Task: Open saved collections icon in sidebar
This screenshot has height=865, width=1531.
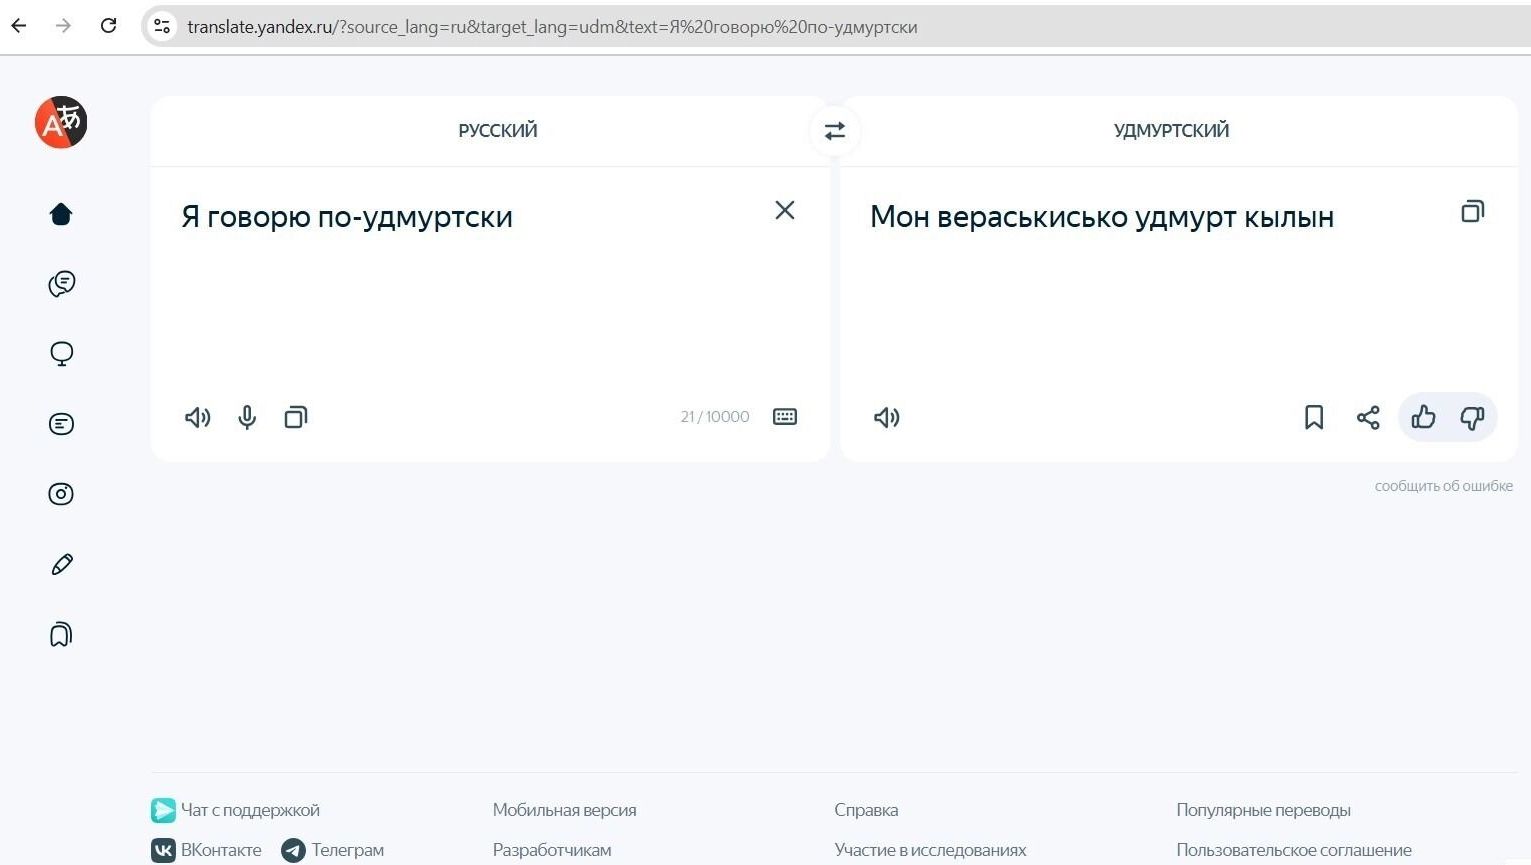Action: click(61, 635)
